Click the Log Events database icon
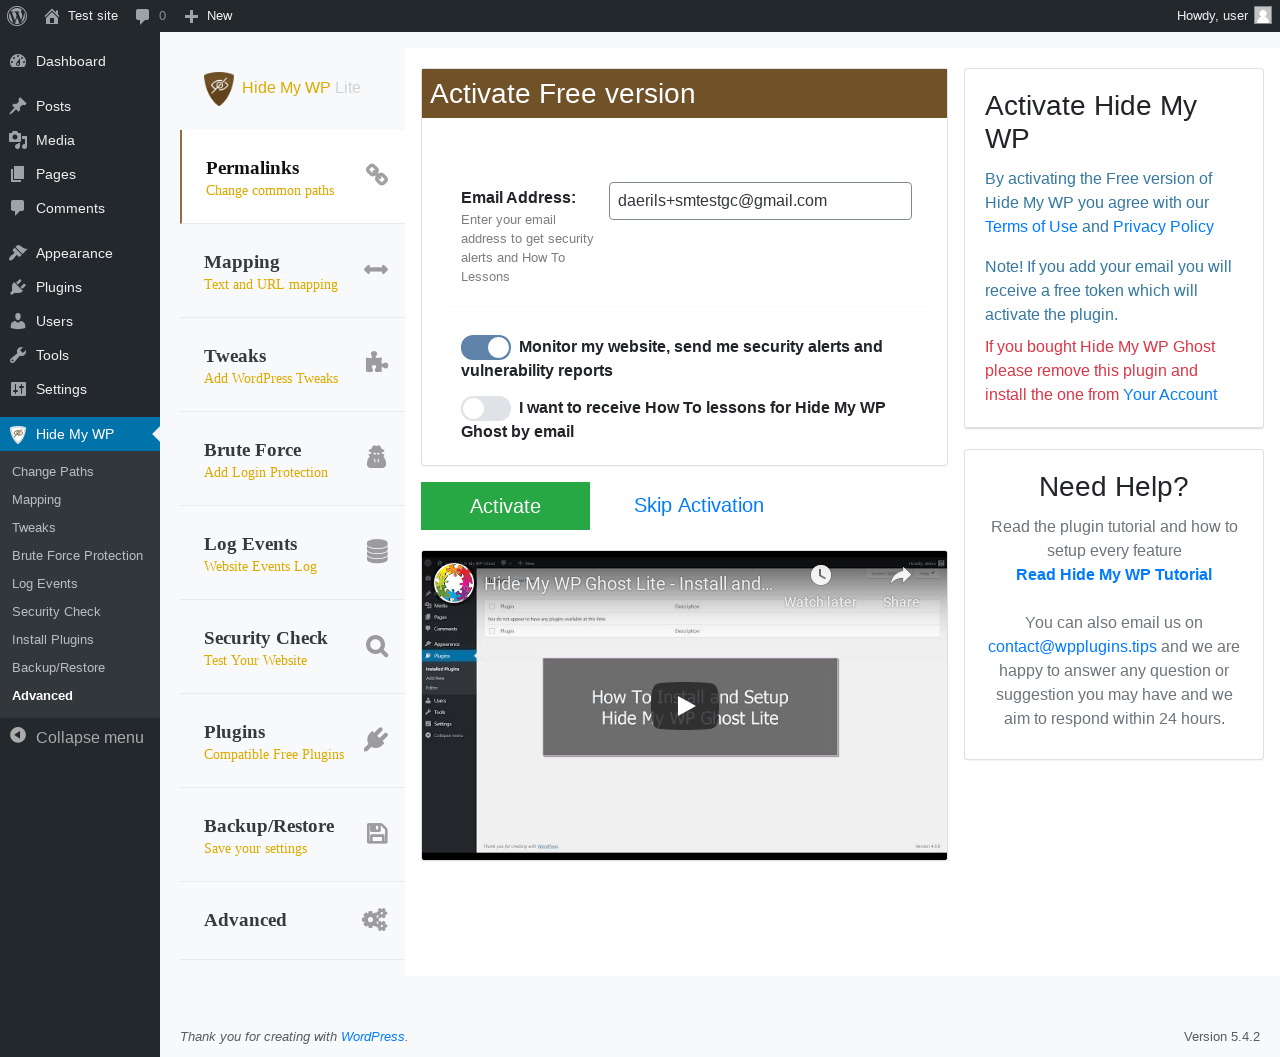 click(x=377, y=551)
